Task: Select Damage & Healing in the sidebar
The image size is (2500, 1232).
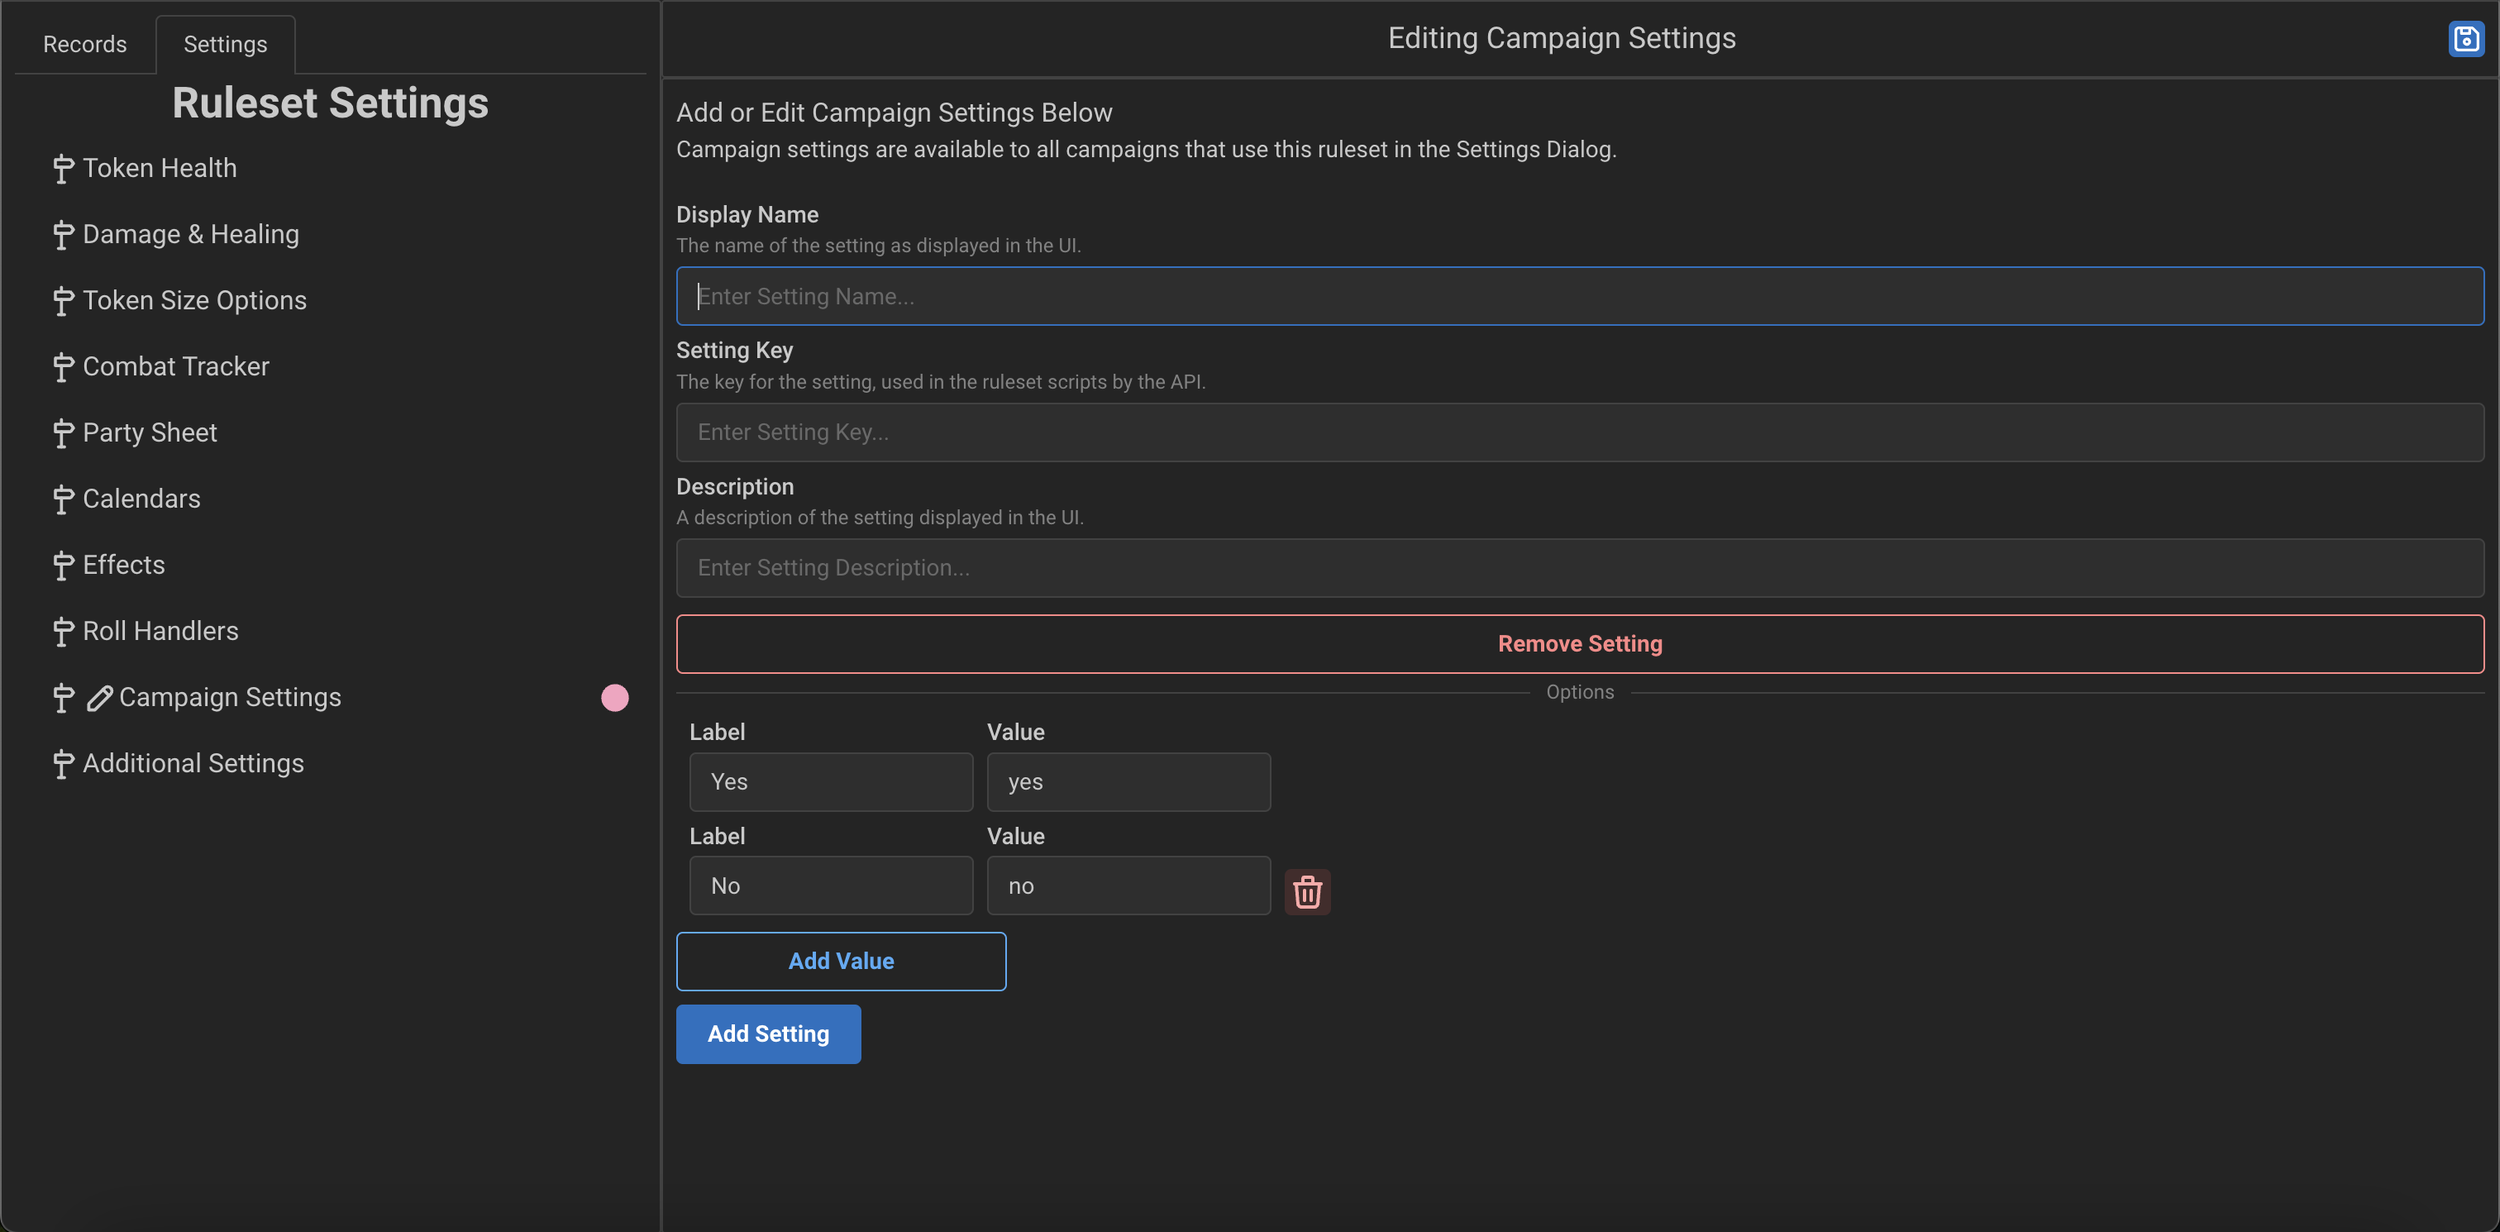Action: point(190,233)
